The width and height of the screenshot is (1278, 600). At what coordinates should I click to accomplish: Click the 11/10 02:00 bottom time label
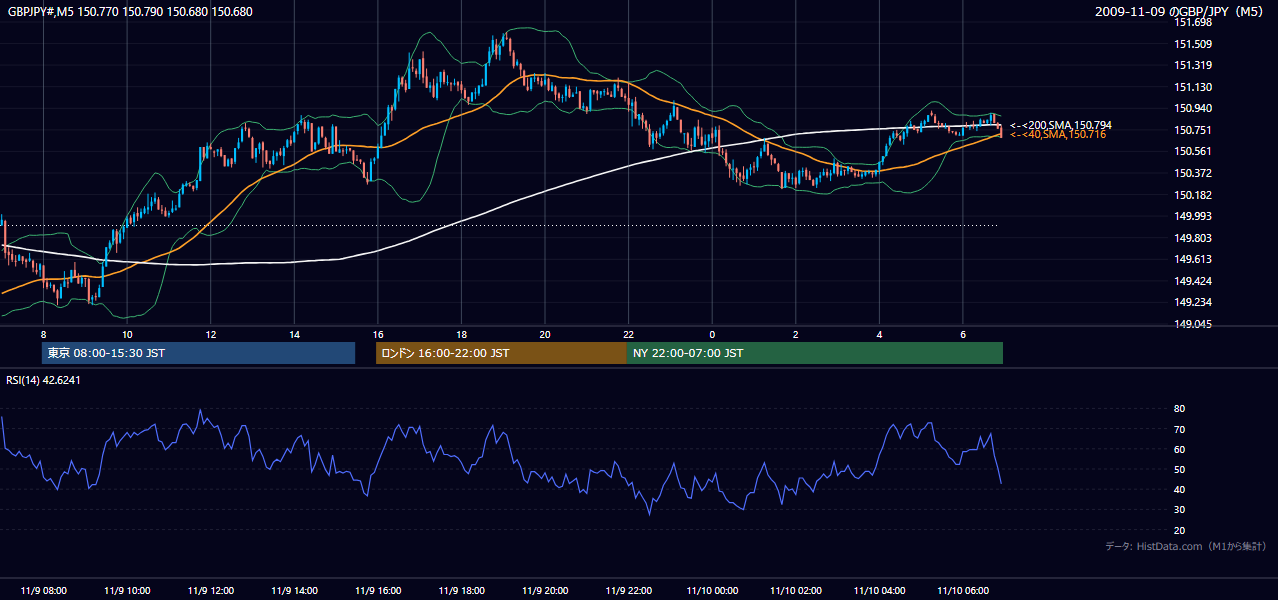pos(796,591)
